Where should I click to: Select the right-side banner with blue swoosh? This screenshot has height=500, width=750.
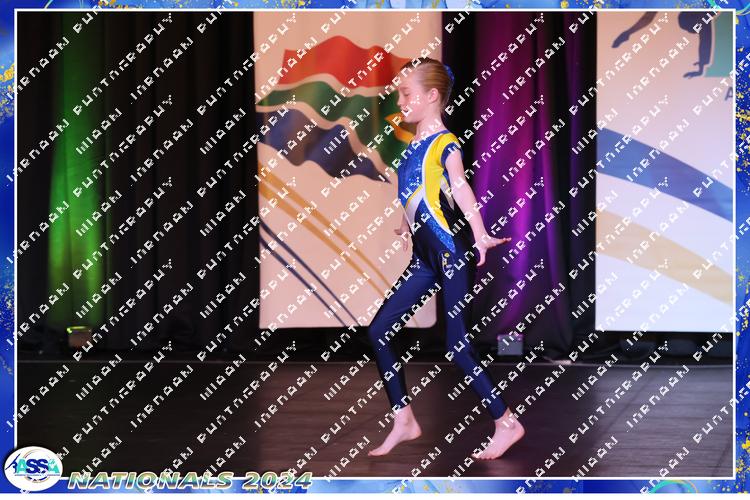pos(664,170)
